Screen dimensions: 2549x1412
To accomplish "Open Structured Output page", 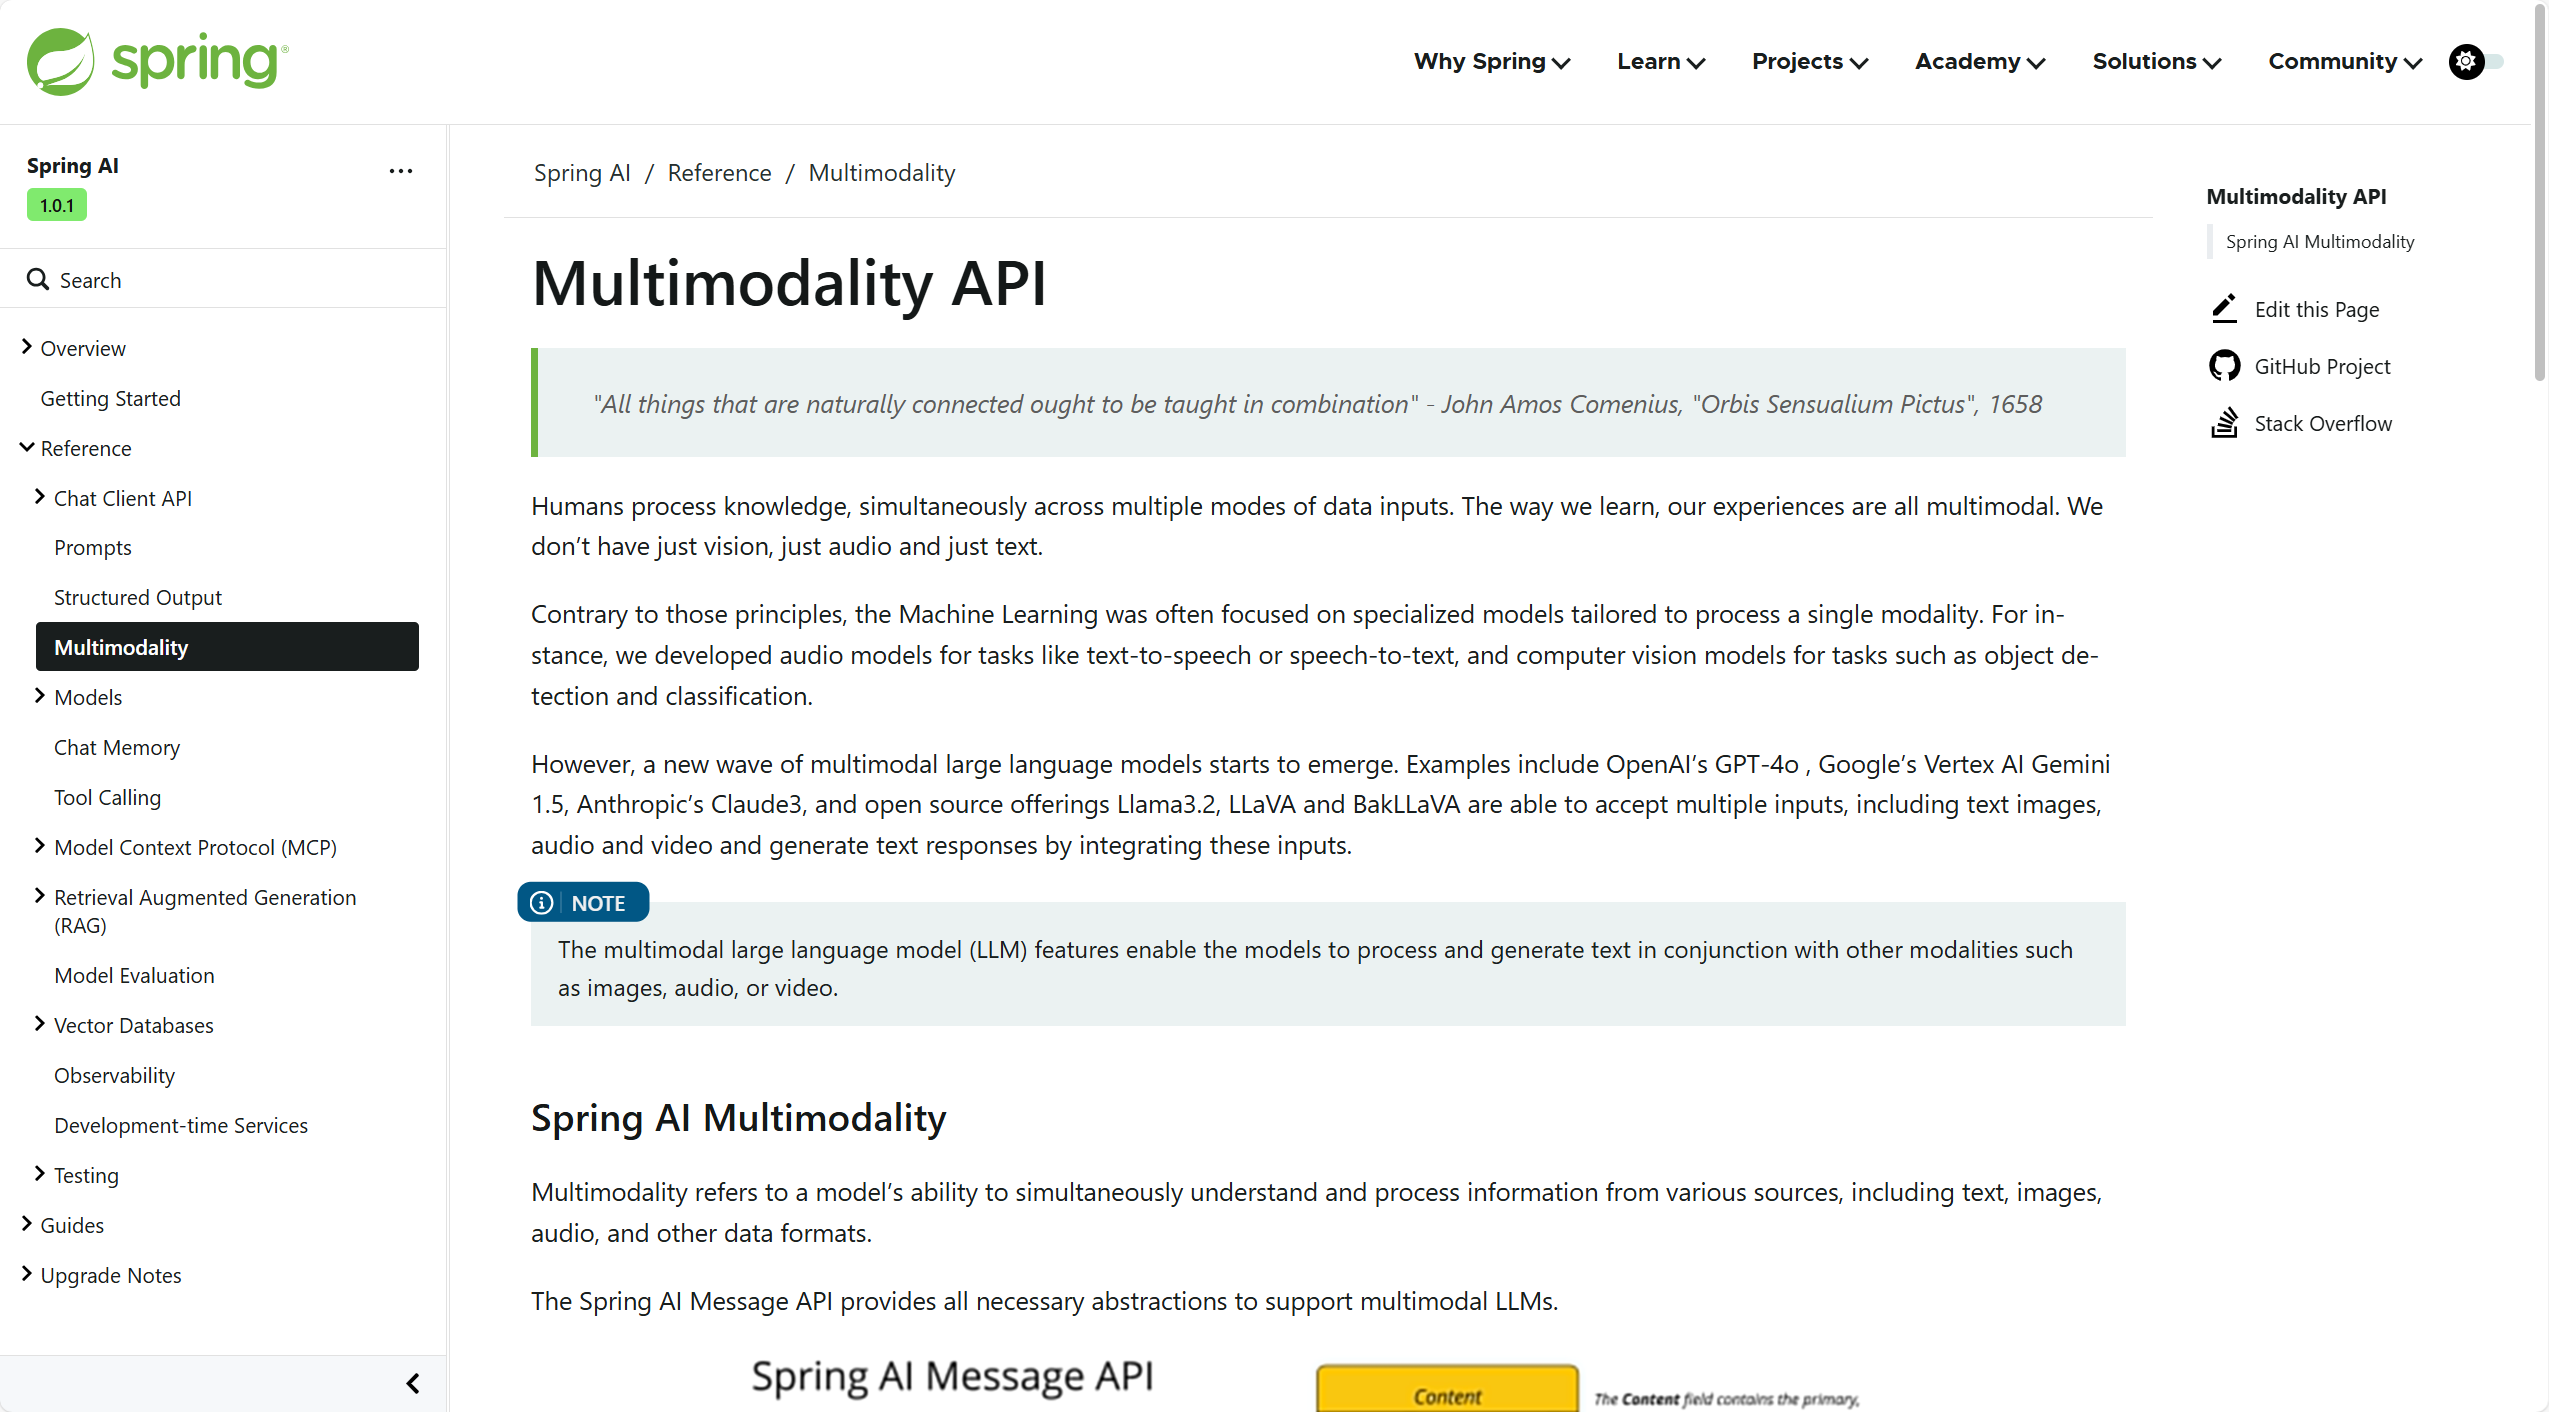I will pos(138,597).
